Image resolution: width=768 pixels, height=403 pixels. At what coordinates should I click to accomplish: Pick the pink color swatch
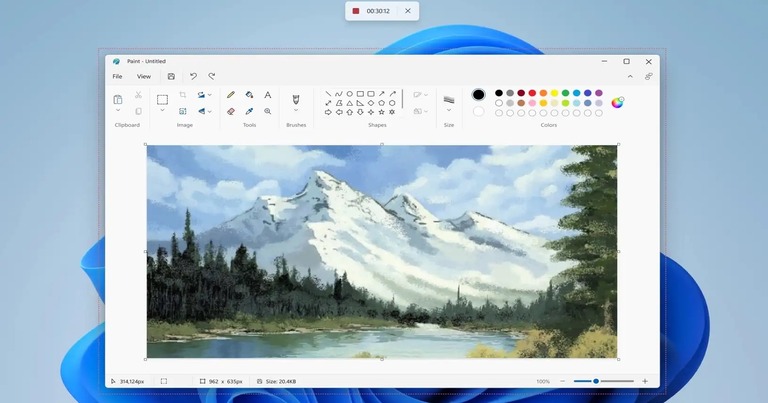tap(532, 103)
